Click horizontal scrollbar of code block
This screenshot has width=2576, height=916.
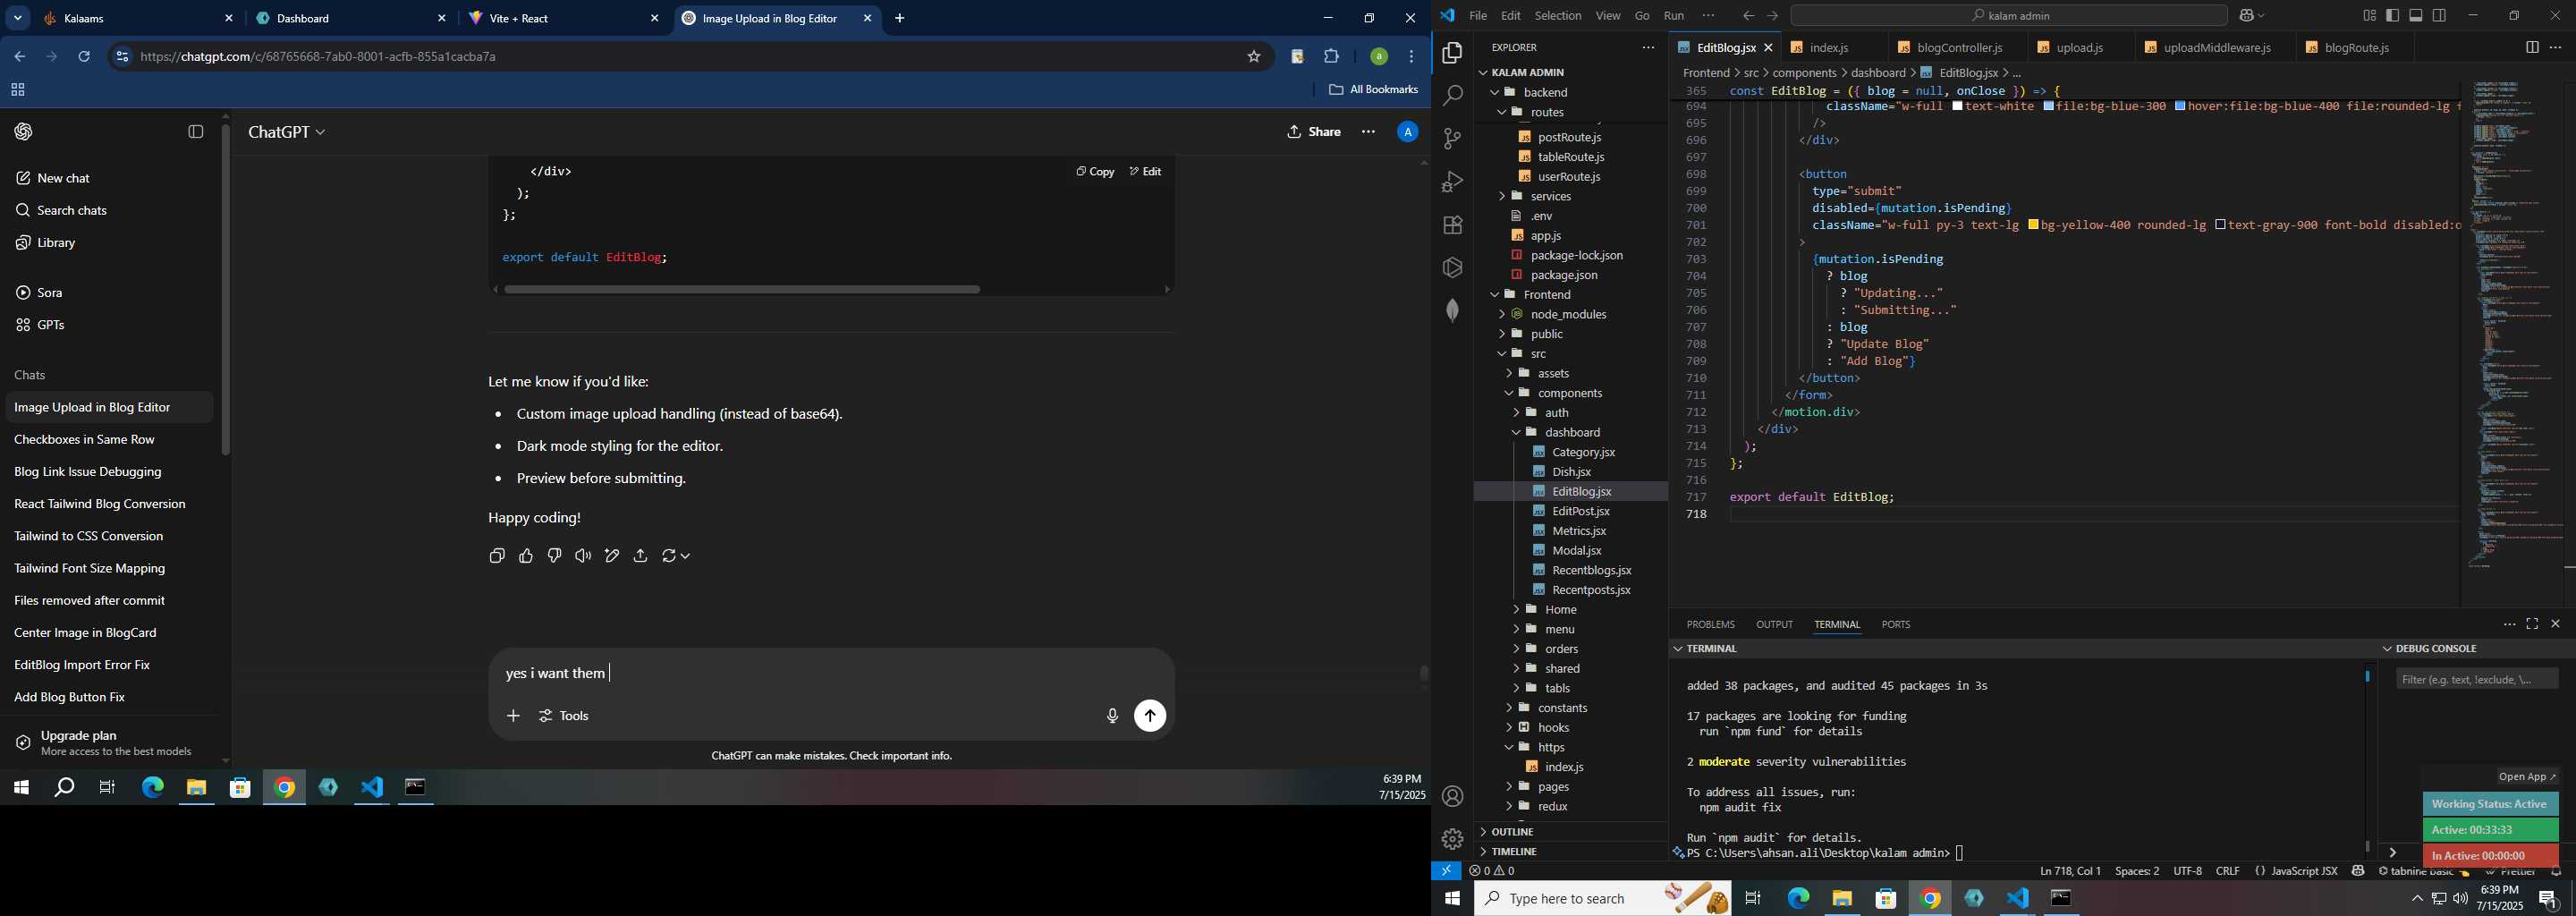[x=742, y=290]
